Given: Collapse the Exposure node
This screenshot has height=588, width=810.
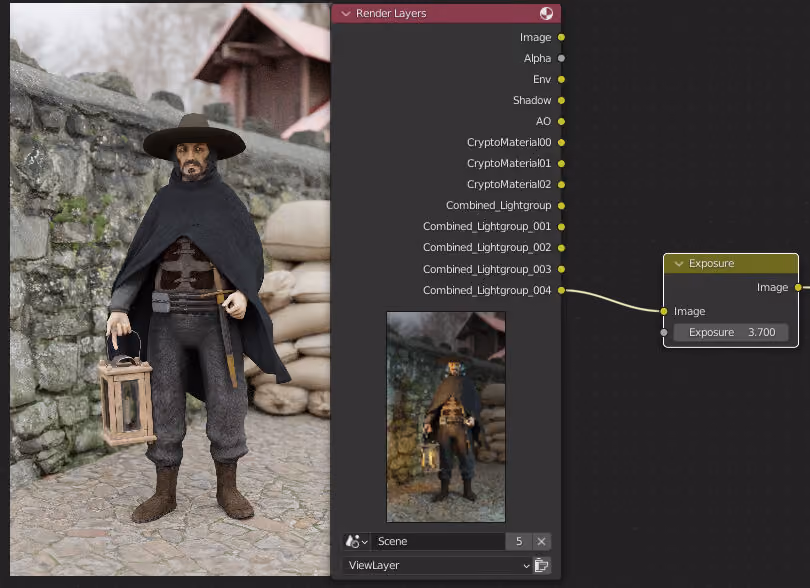Looking at the screenshot, I should [x=679, y=264].
